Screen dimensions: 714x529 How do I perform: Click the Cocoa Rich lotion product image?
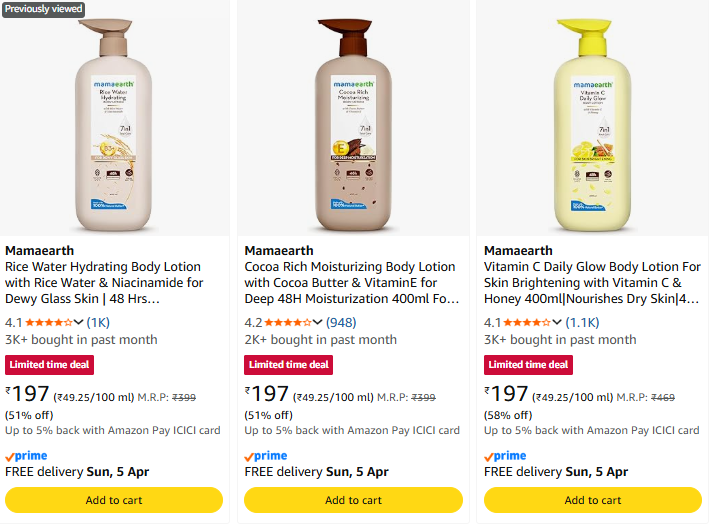353,118
